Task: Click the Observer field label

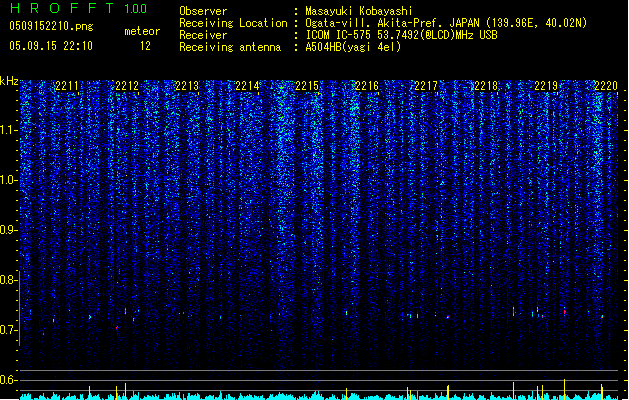Action: click(x=203, y=11)
